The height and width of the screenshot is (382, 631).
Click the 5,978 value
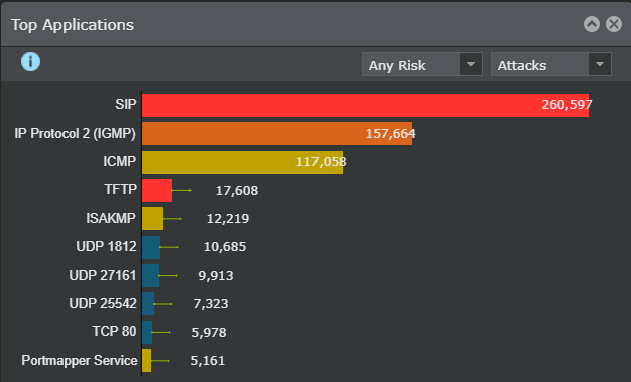(x=209, y=332)
